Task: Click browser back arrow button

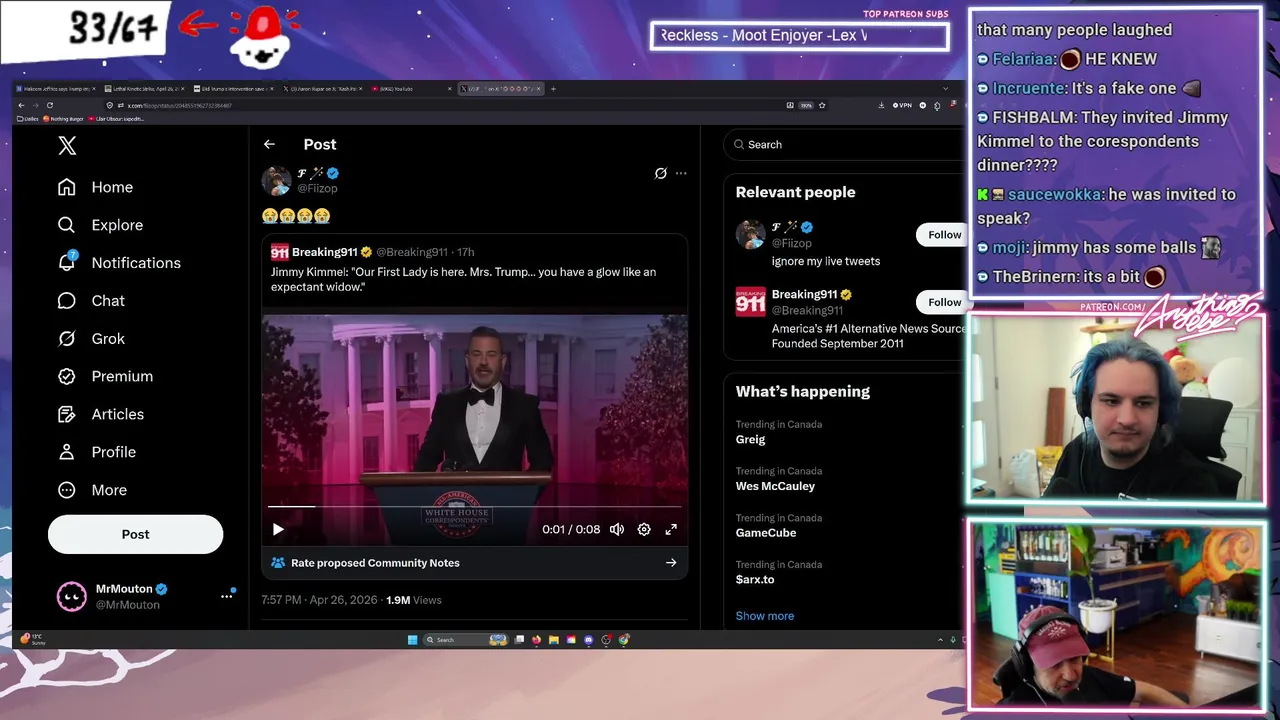Action: click(x=21, y=105)
